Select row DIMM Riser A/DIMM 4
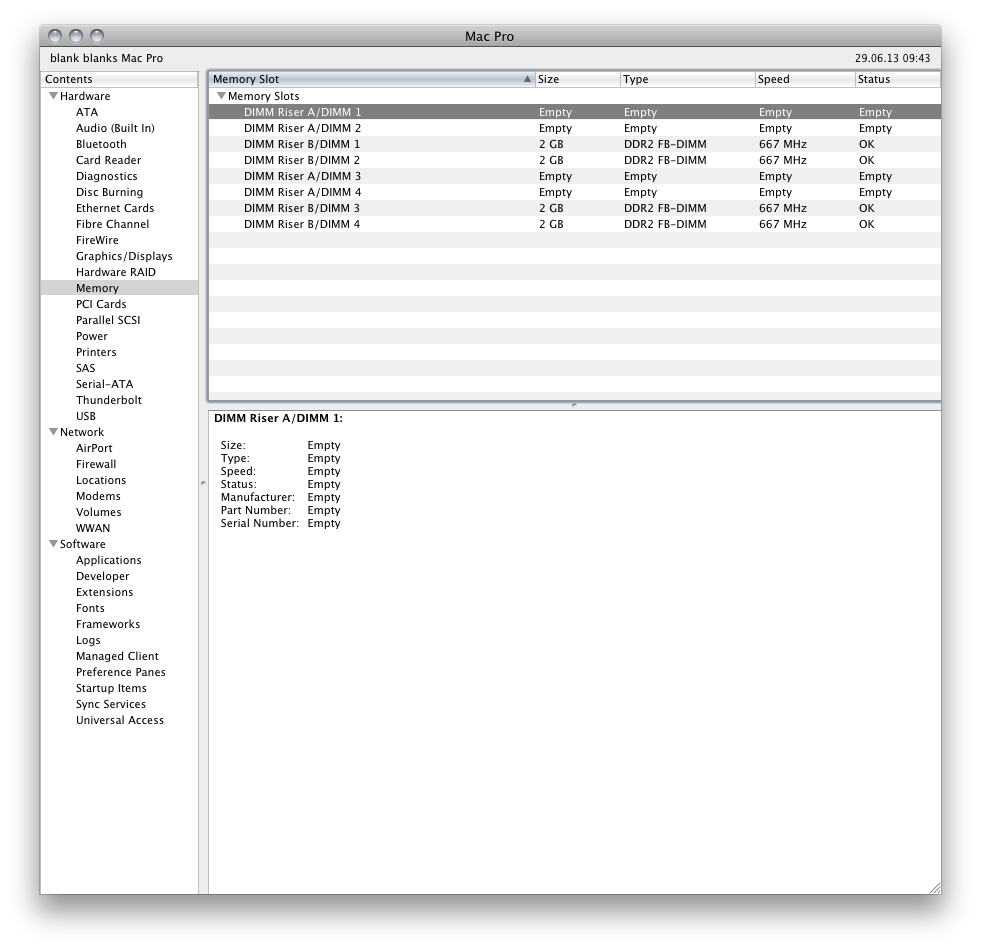The width and height of the screenshot is (981, 949). tap(574, 192)
